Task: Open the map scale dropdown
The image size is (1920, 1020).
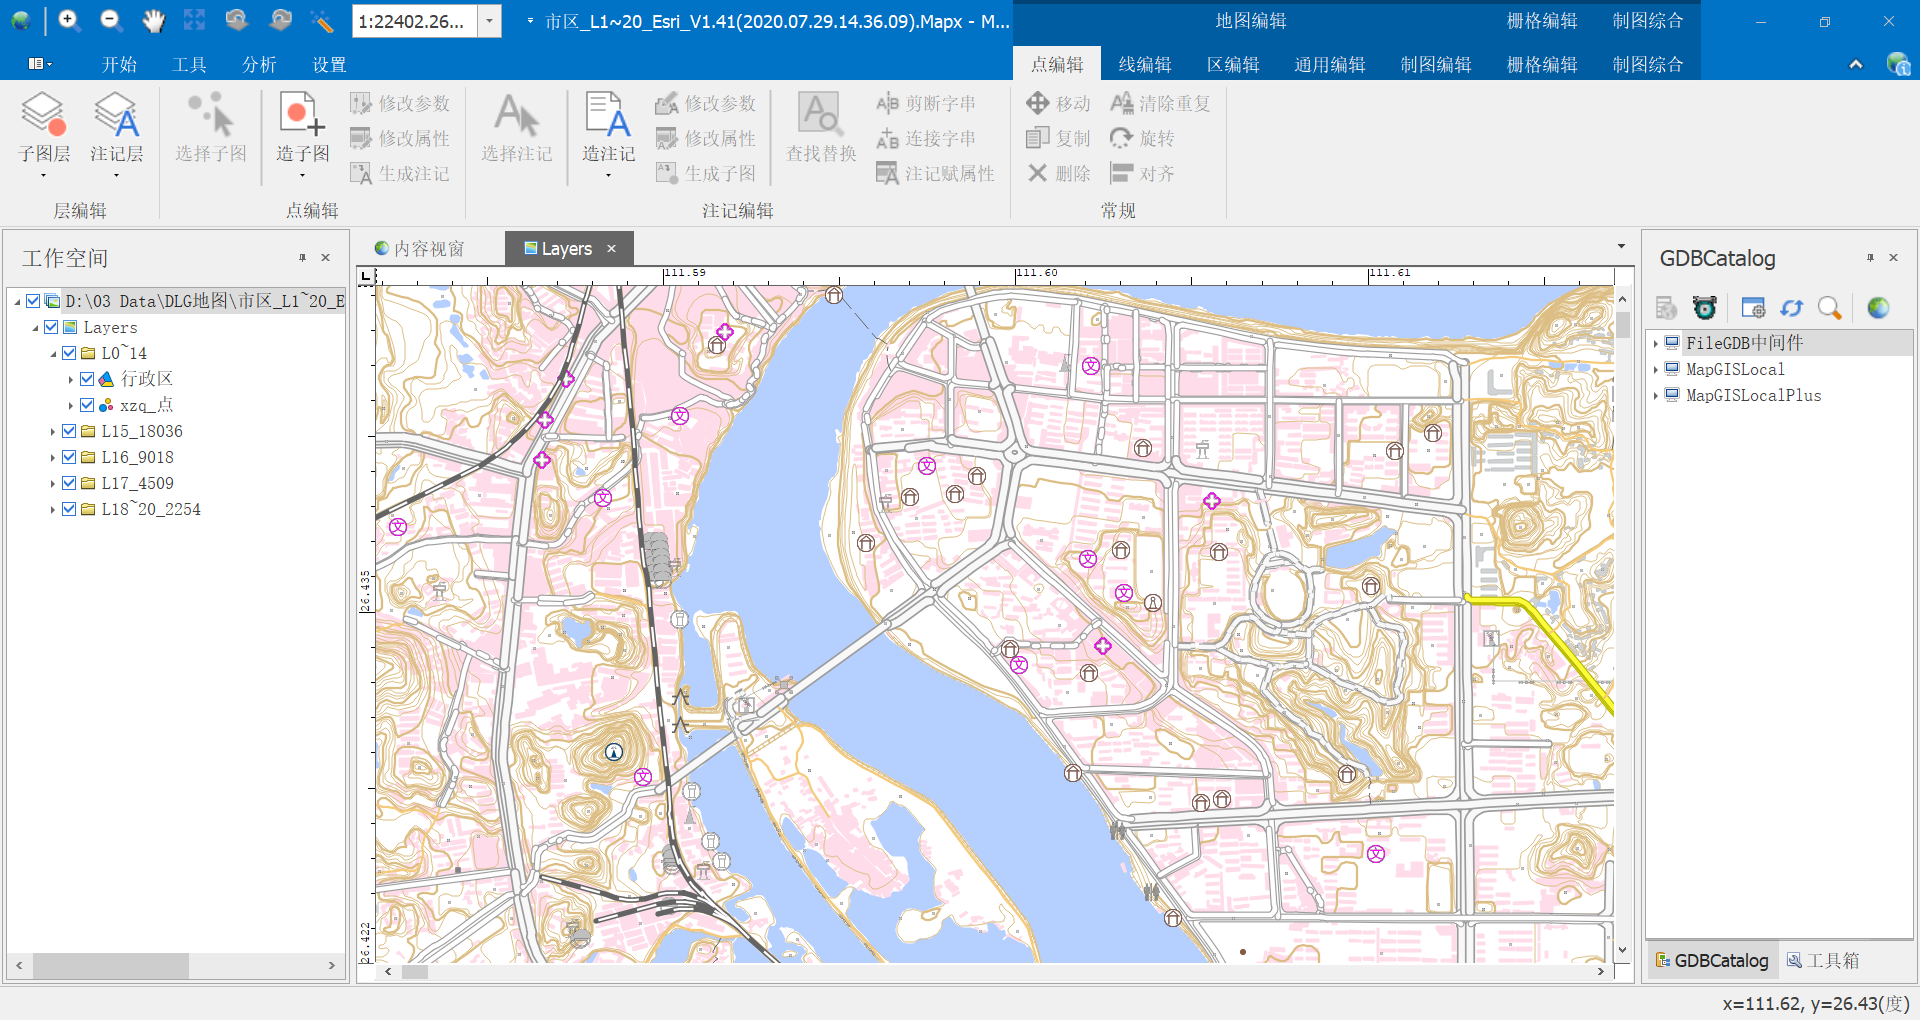Action: (489, 21)
